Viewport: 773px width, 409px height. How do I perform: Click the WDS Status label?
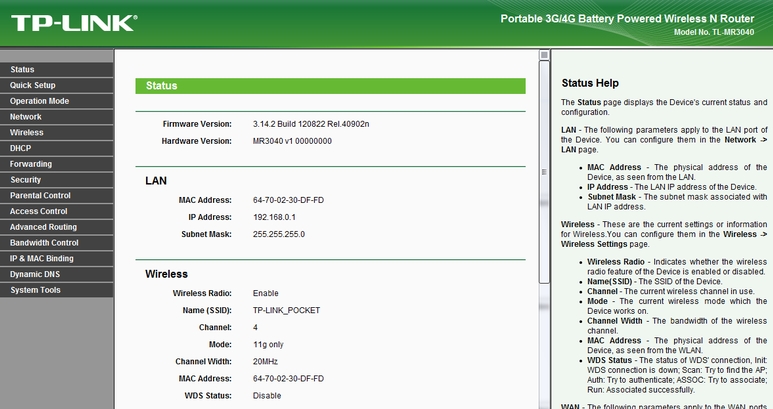[x=208, y=396]
